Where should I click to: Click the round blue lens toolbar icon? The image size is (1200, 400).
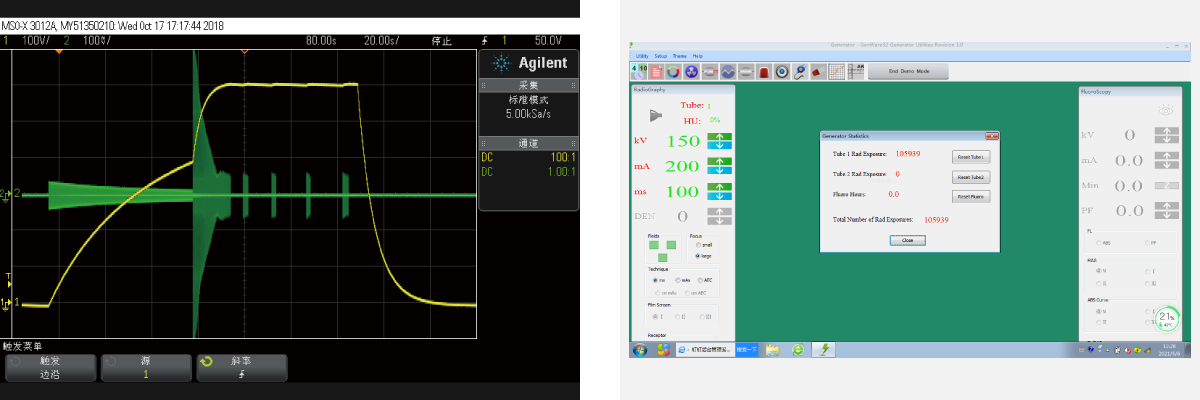782,71
